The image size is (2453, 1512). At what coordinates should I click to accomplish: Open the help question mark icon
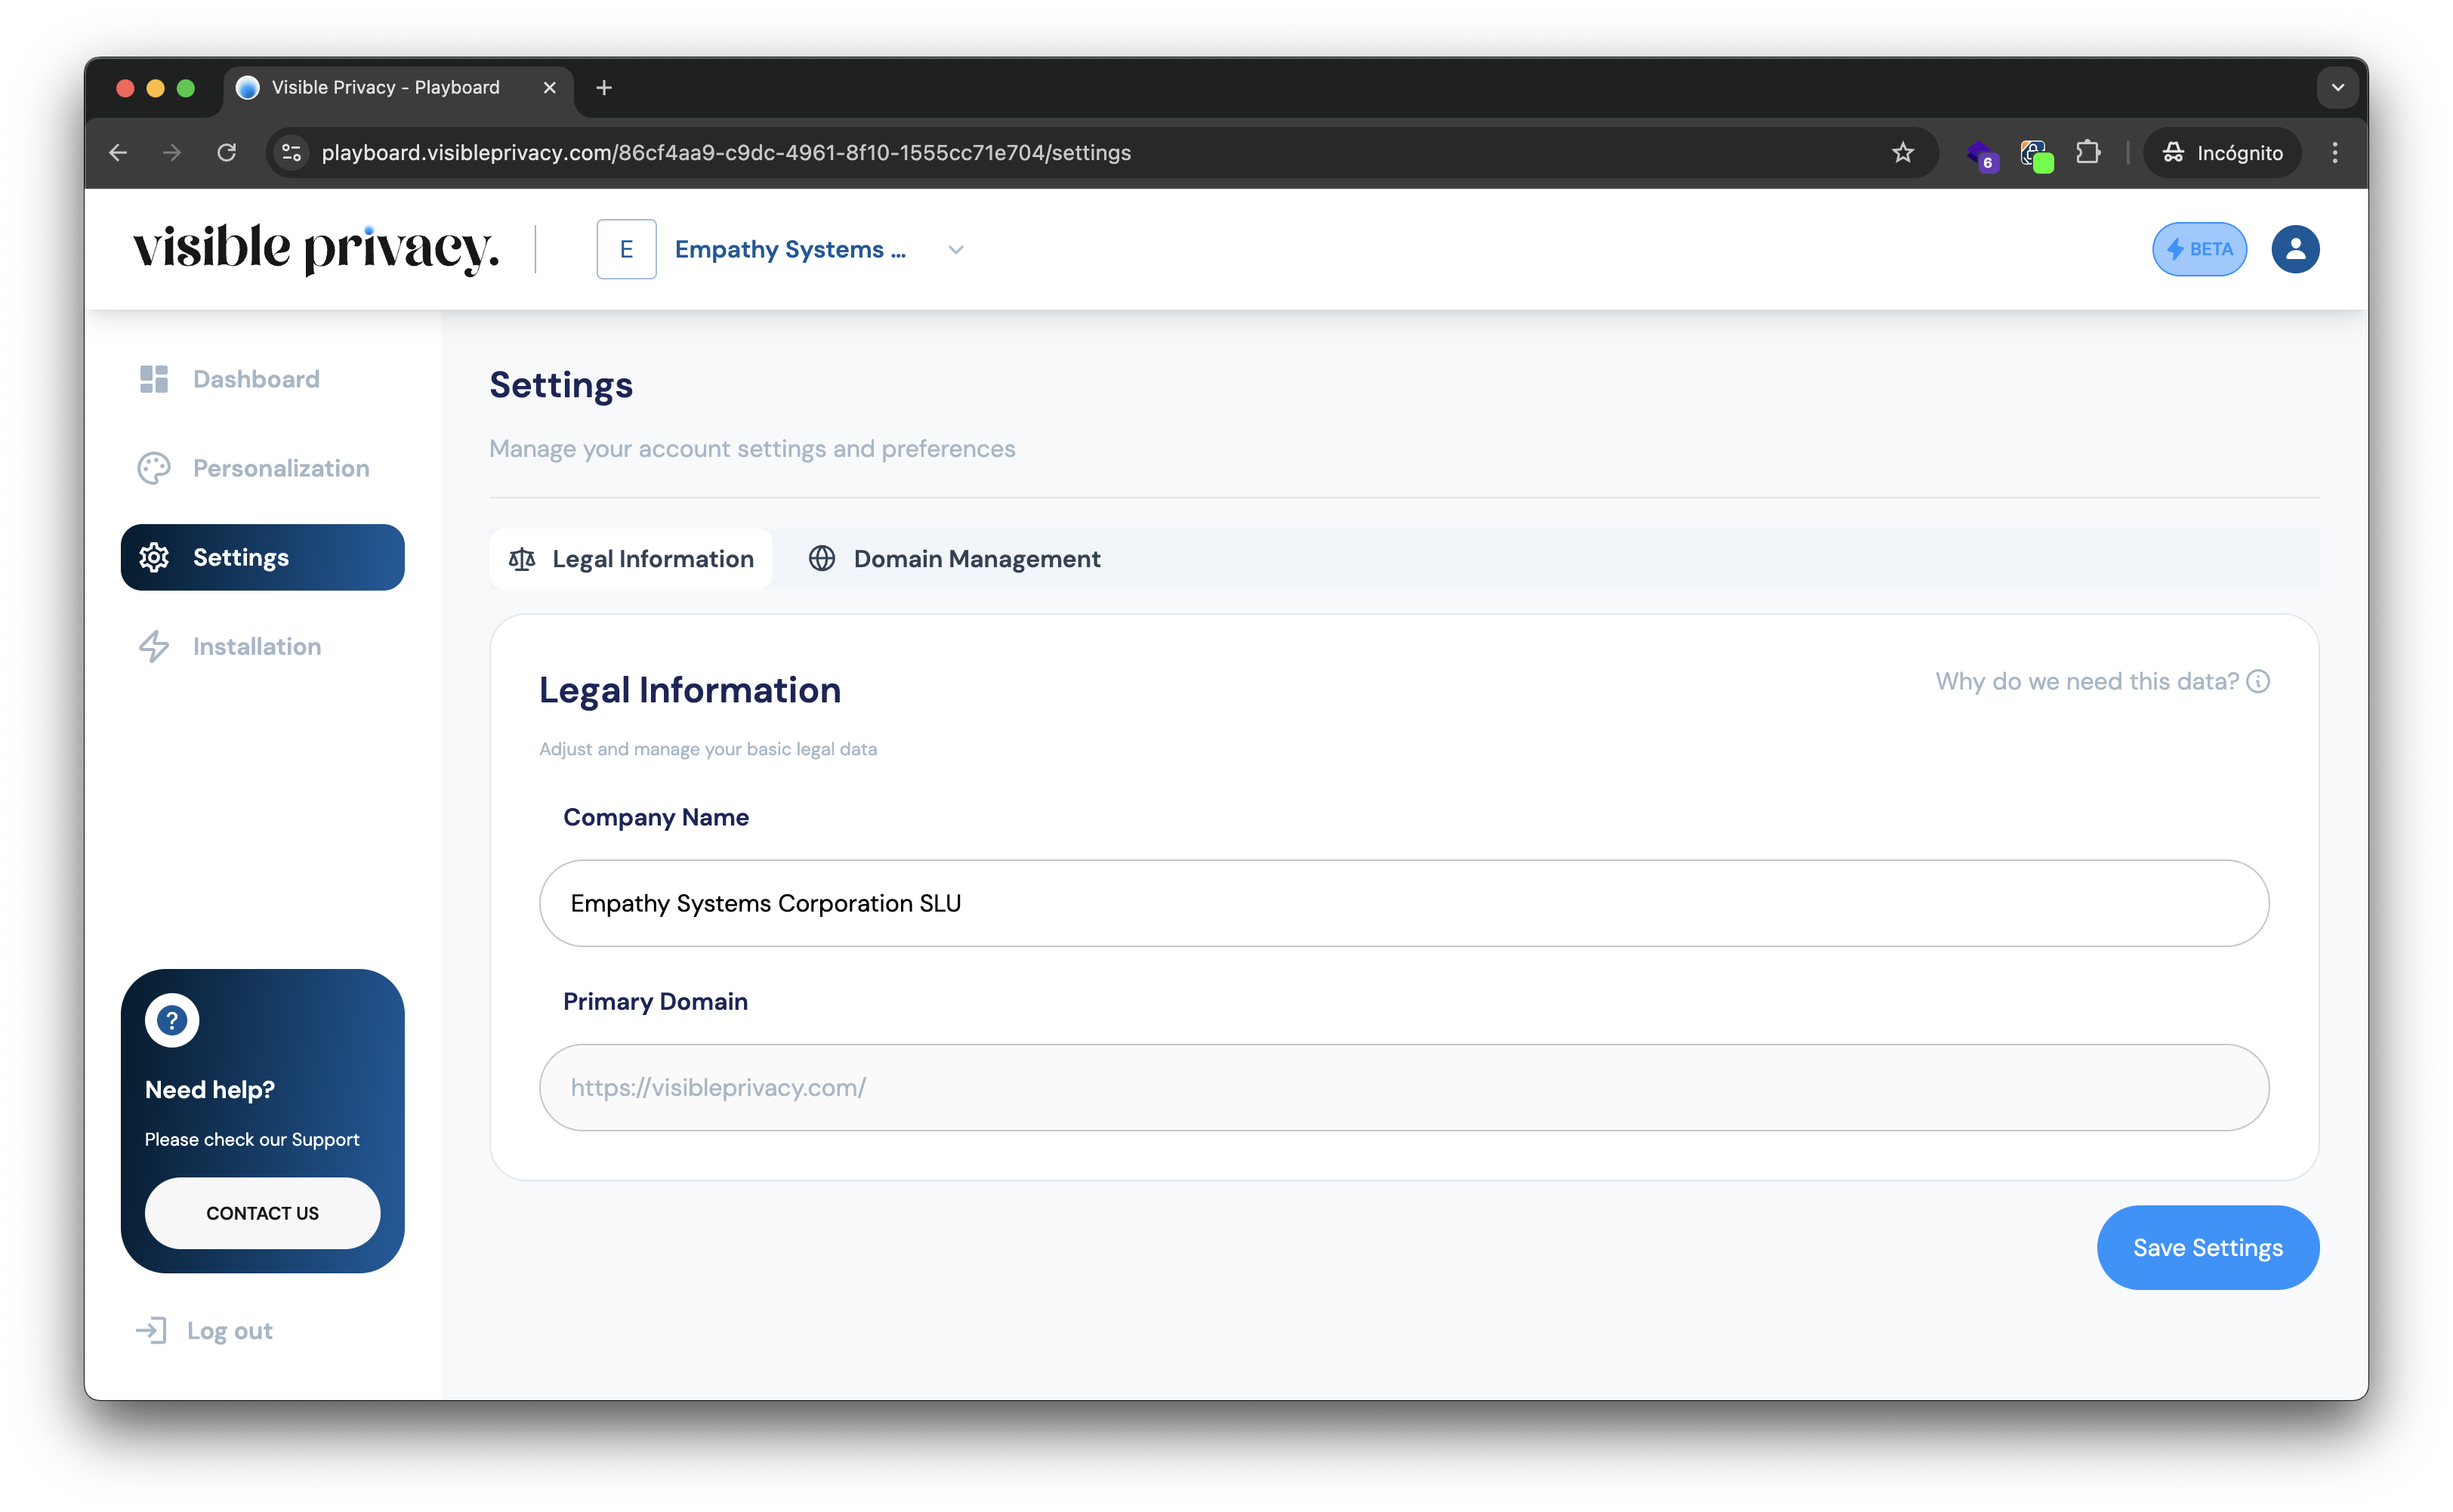coord(171,1020)
